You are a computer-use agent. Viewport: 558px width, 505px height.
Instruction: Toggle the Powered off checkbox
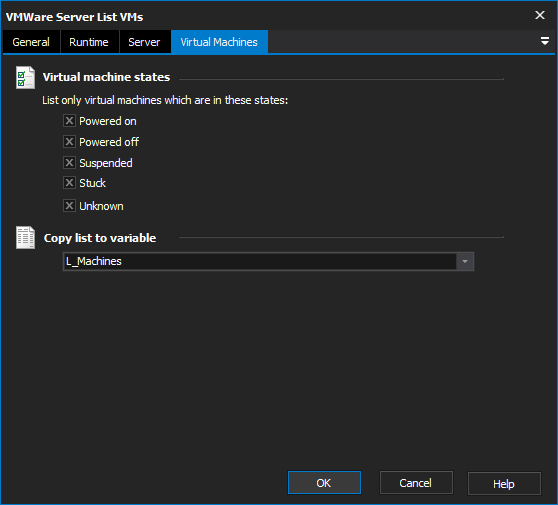pyautogui.click(x=69, y=142)
